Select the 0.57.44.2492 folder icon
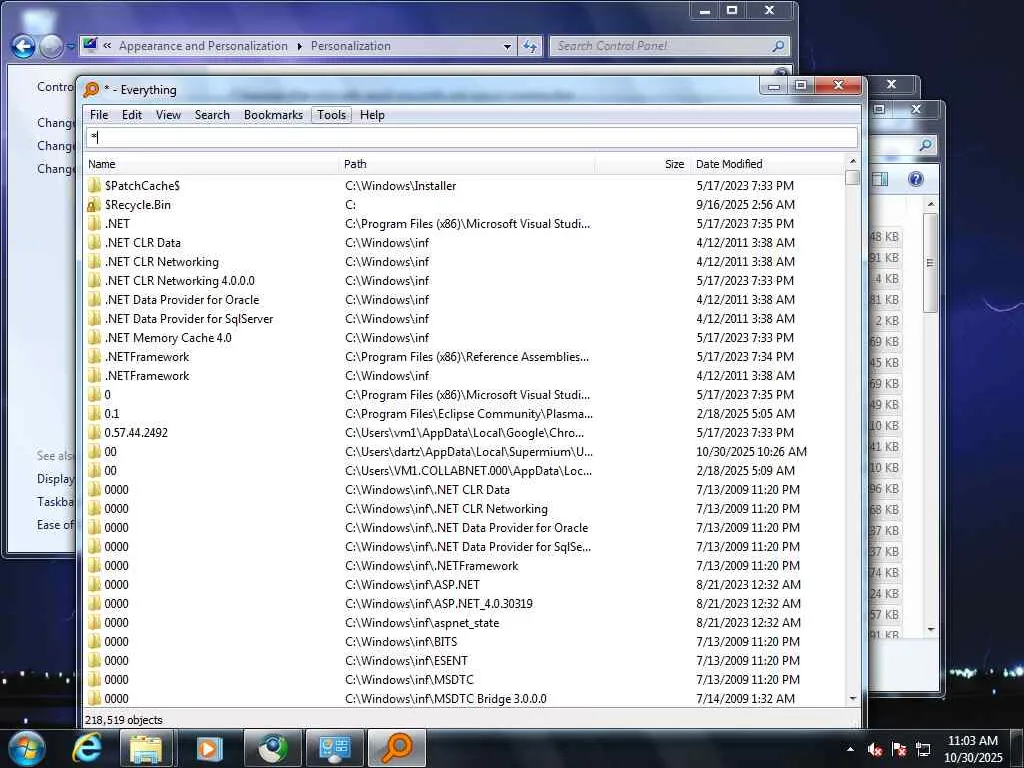The height and width of the screenshot is (768, 1024). point(94,432)
